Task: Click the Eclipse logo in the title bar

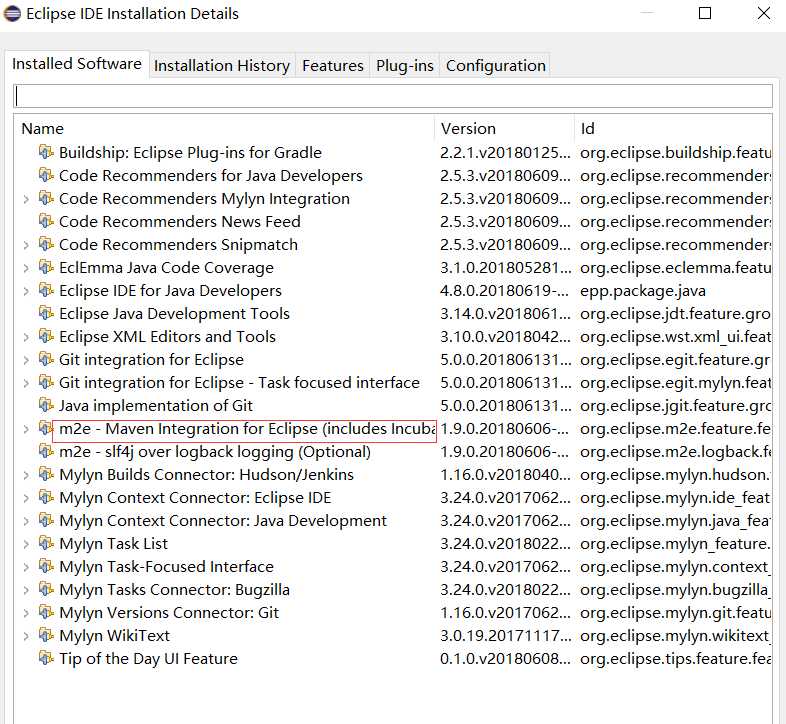Action: (12, 14)
